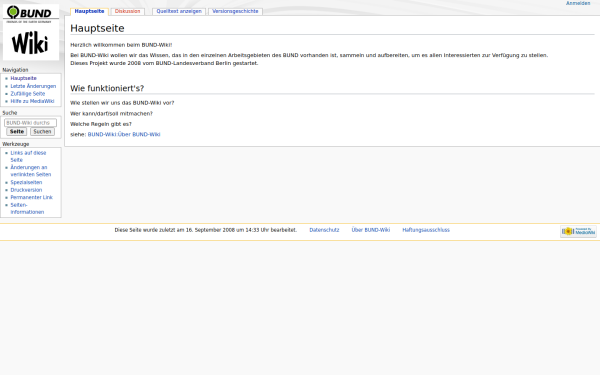This screenshot has width=600, height=375.
Task: Switch to the Diskussion tab
Action: pyautogui.click(x=128, y=11)
